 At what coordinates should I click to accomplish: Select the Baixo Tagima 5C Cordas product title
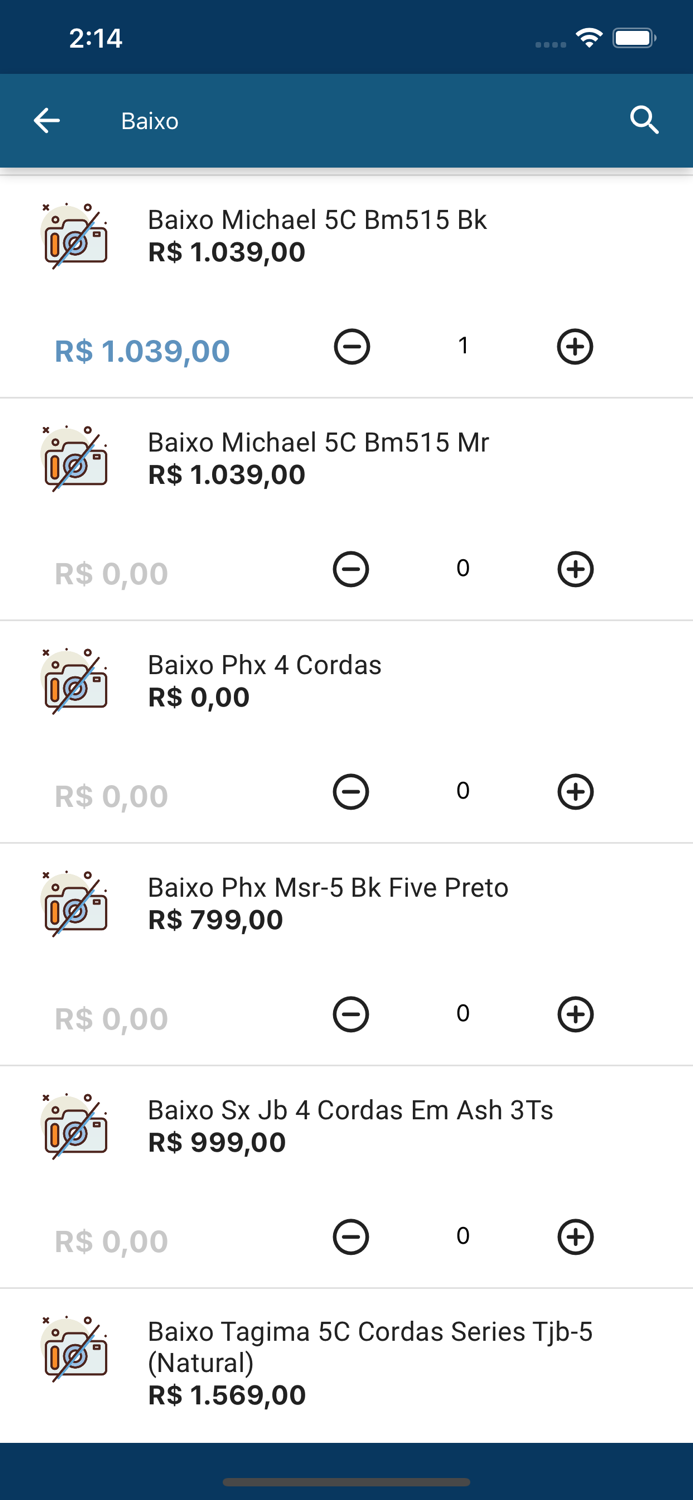370,1344
